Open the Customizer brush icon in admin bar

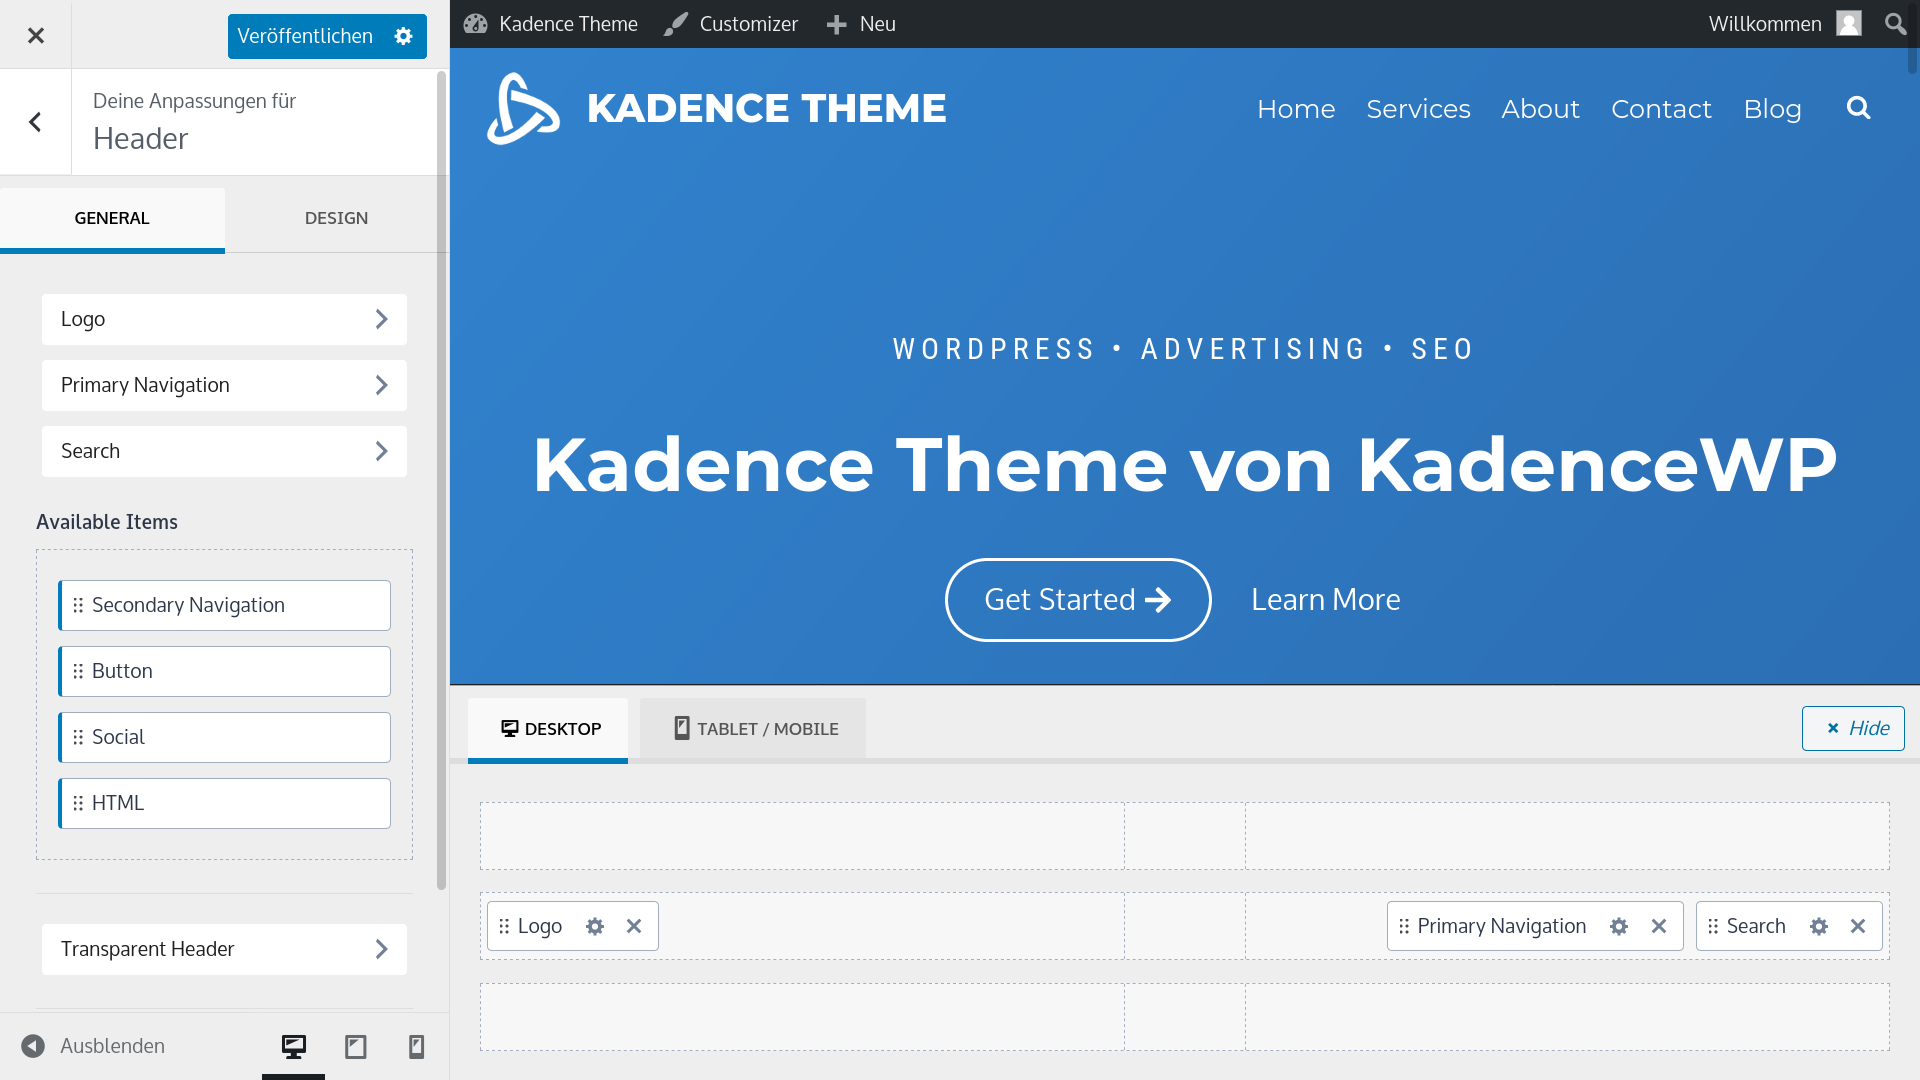678,23
